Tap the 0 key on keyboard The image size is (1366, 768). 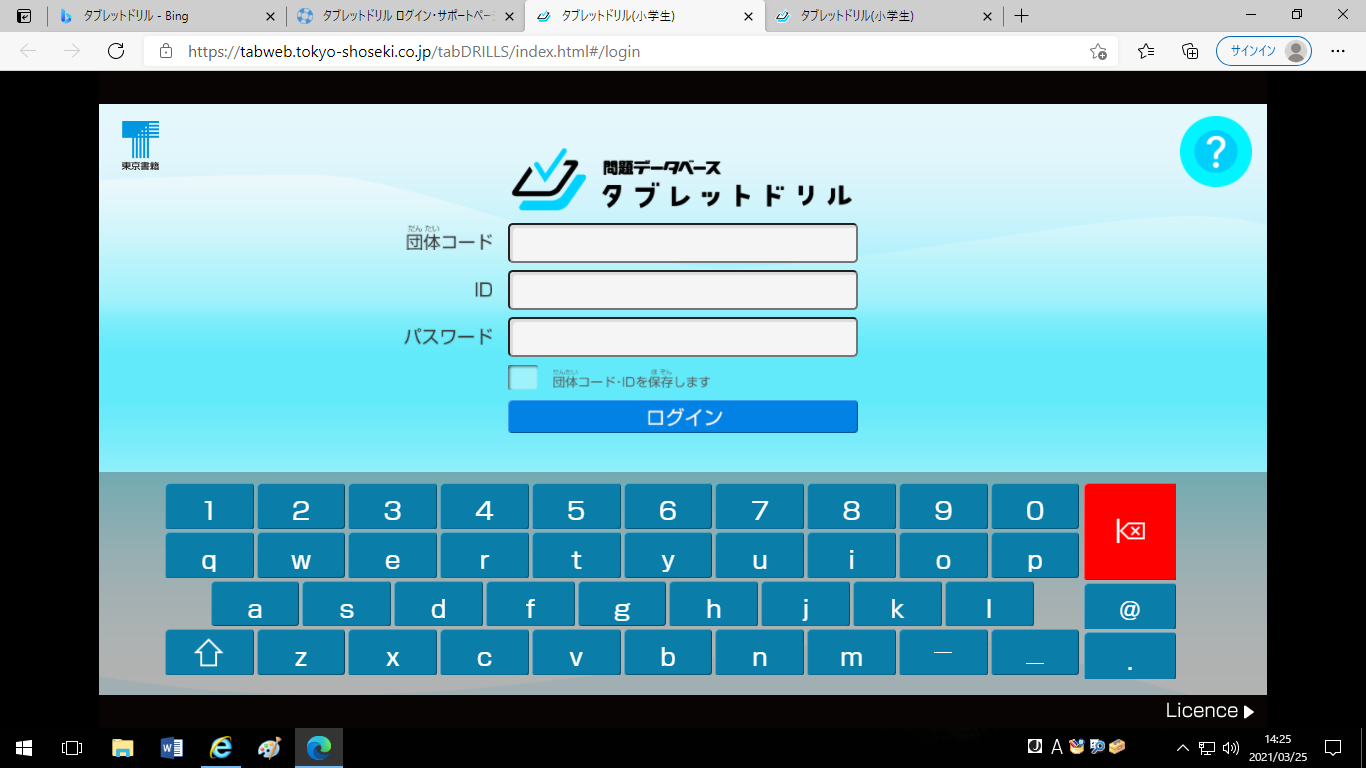[1035, 507]
